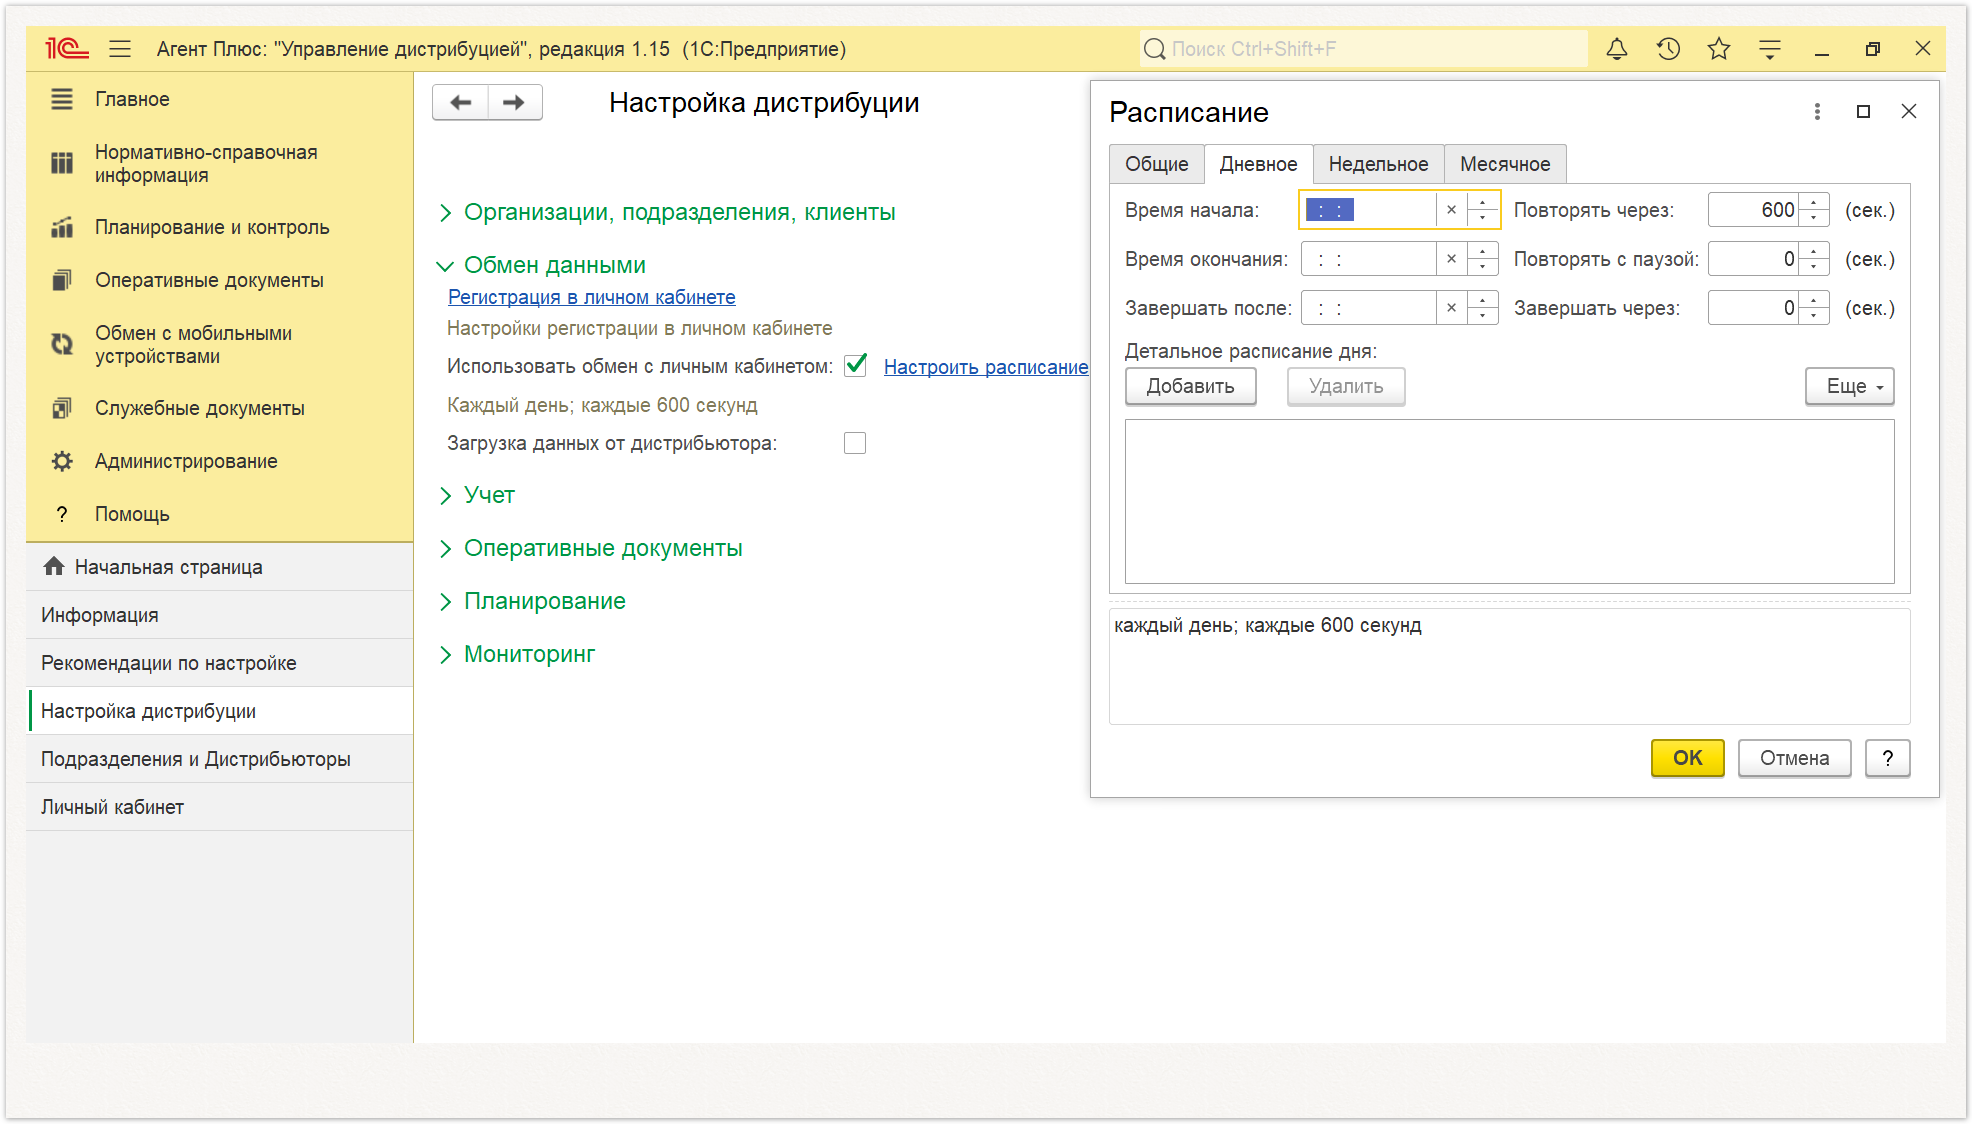Image resolution: width=1972 pixels, height=1124 pixels.
Task: Click the Отмена button
Action: [1794, 758]
